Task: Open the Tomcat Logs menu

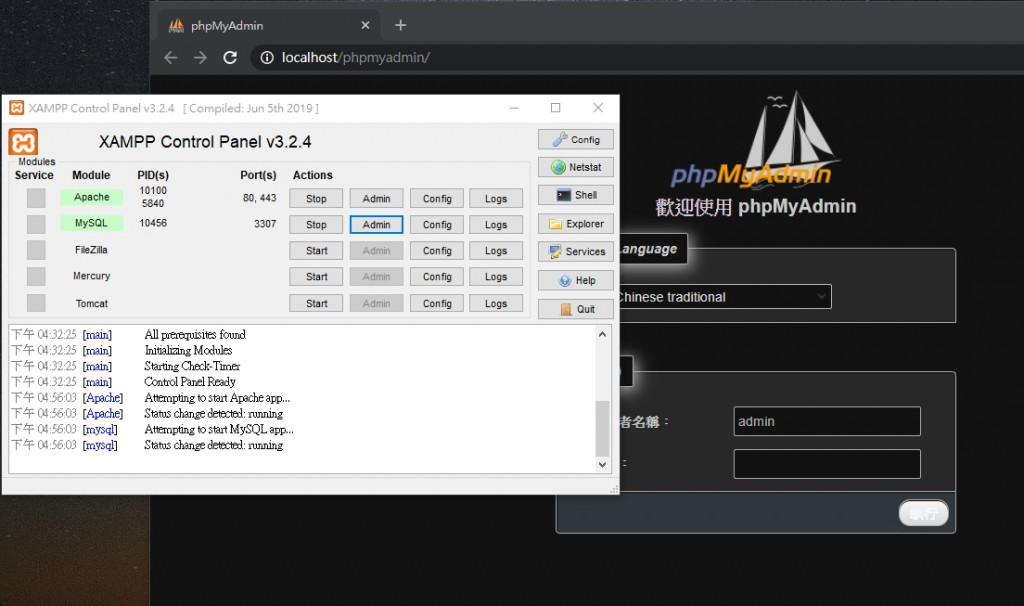Action: 496,304
